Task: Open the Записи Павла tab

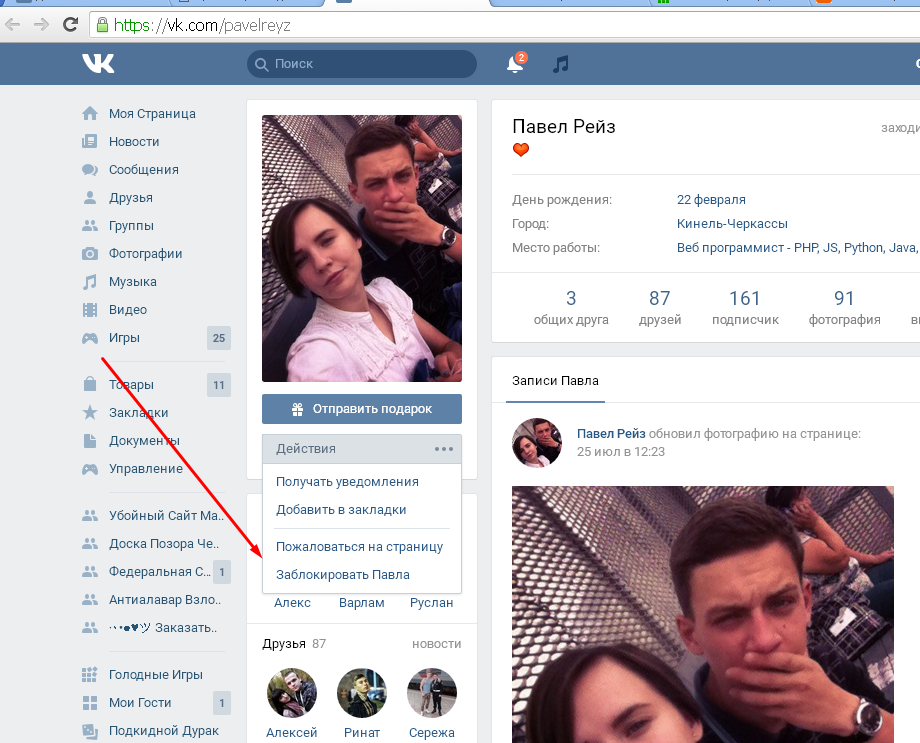Action: pyautogui.click(x=555, y=381)
